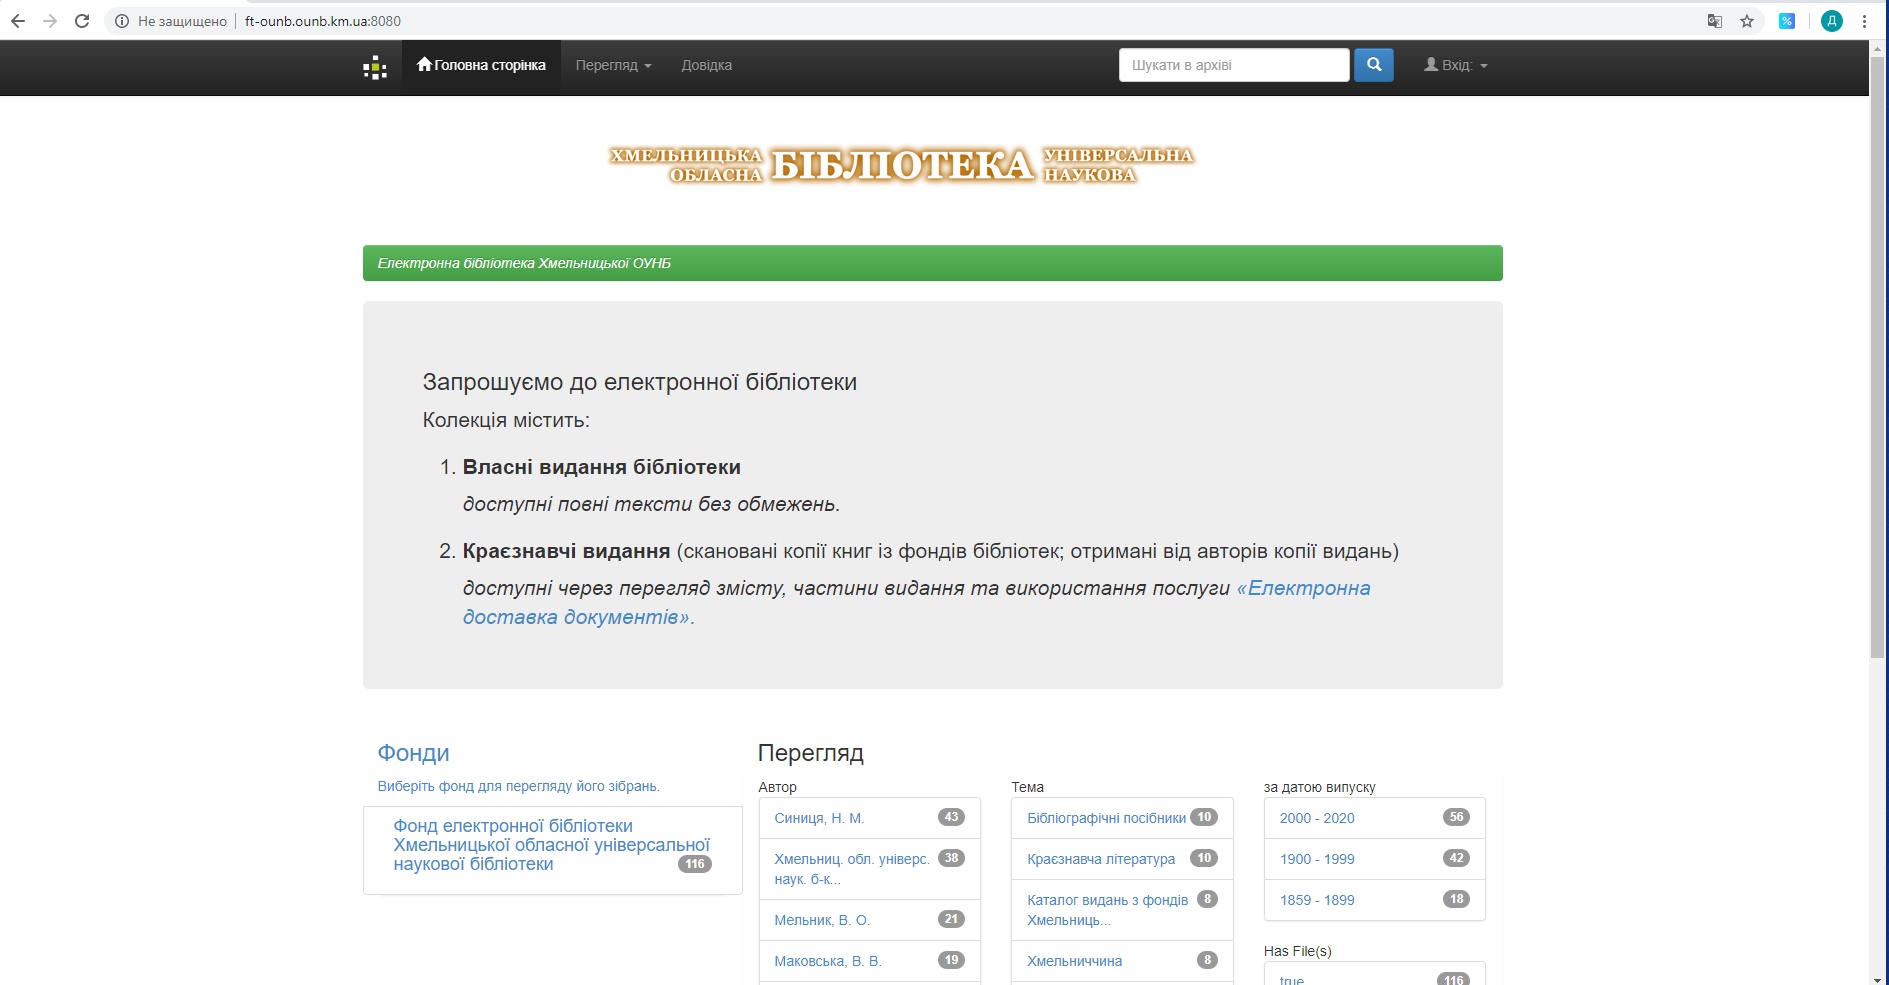View the not-secure site info icon

pos(122,21)
